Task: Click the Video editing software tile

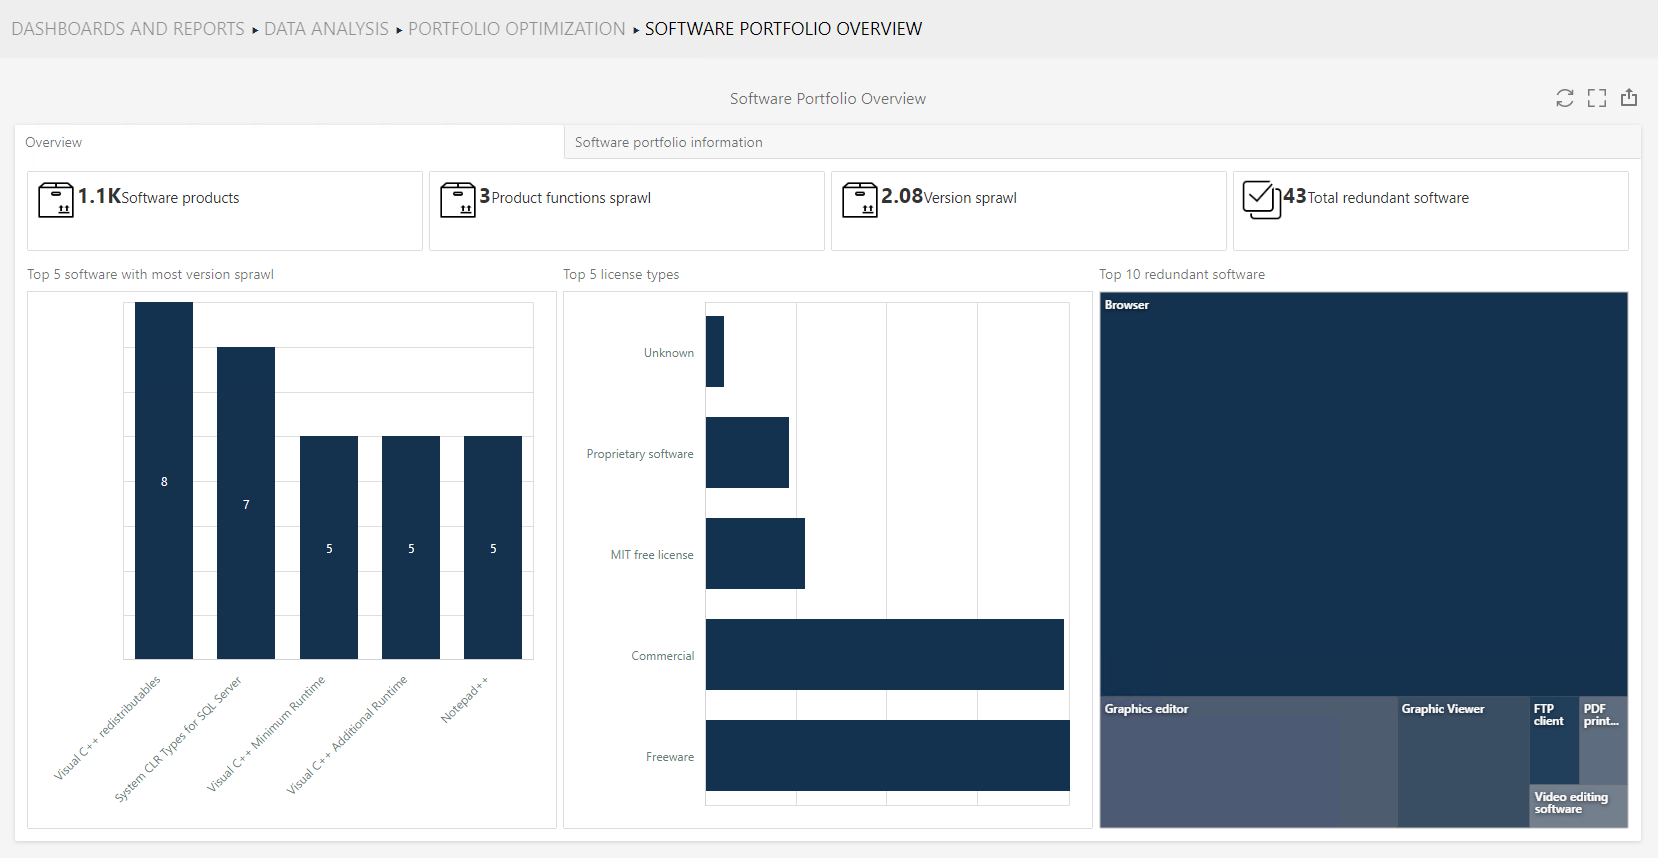Action: [x=1578, y=805]
